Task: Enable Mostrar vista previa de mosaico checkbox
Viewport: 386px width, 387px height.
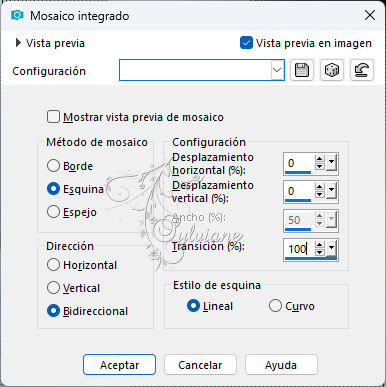Action: (x=53, y=117)
